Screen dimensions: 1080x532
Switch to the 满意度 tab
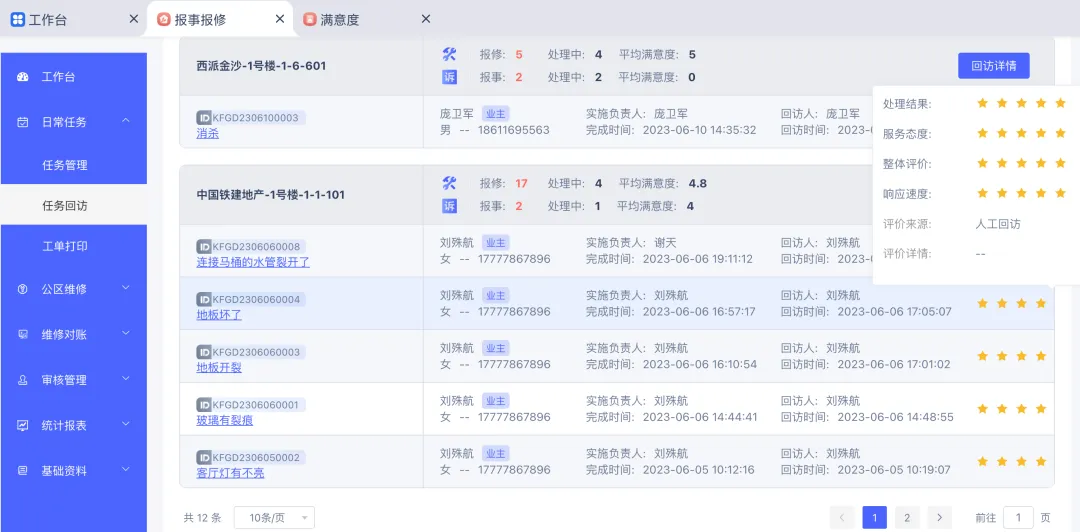point(339,19)
